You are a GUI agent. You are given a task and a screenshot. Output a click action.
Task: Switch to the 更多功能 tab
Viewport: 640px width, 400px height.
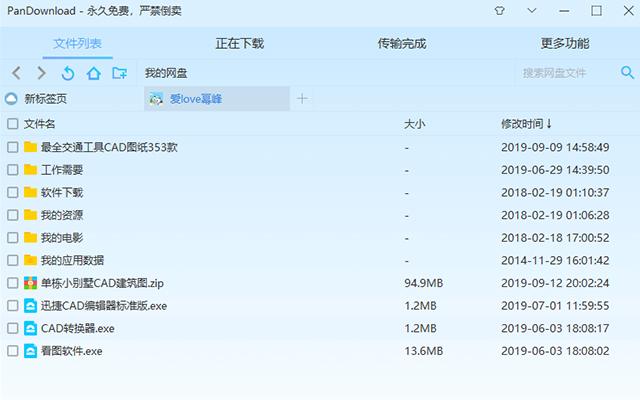[565, 43]
